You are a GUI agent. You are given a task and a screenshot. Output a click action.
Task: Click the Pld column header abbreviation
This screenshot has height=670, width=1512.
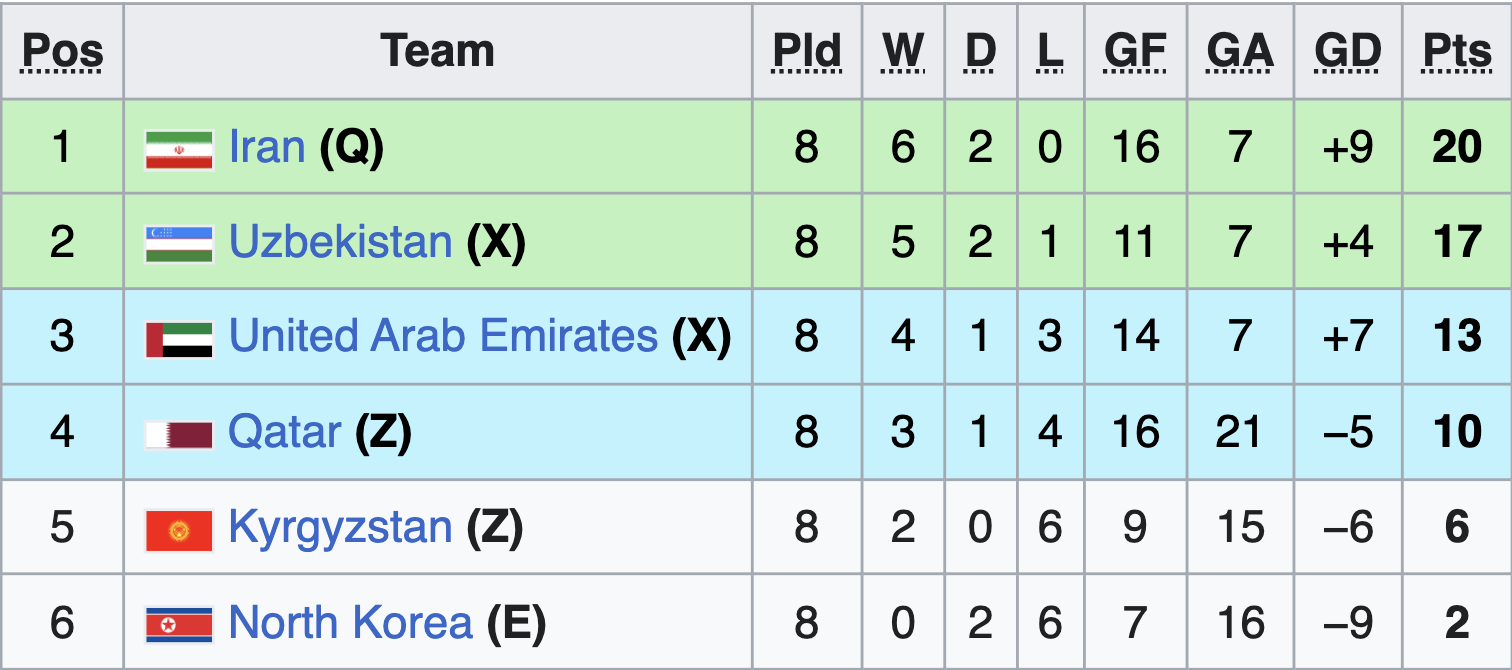coord(807,51)
